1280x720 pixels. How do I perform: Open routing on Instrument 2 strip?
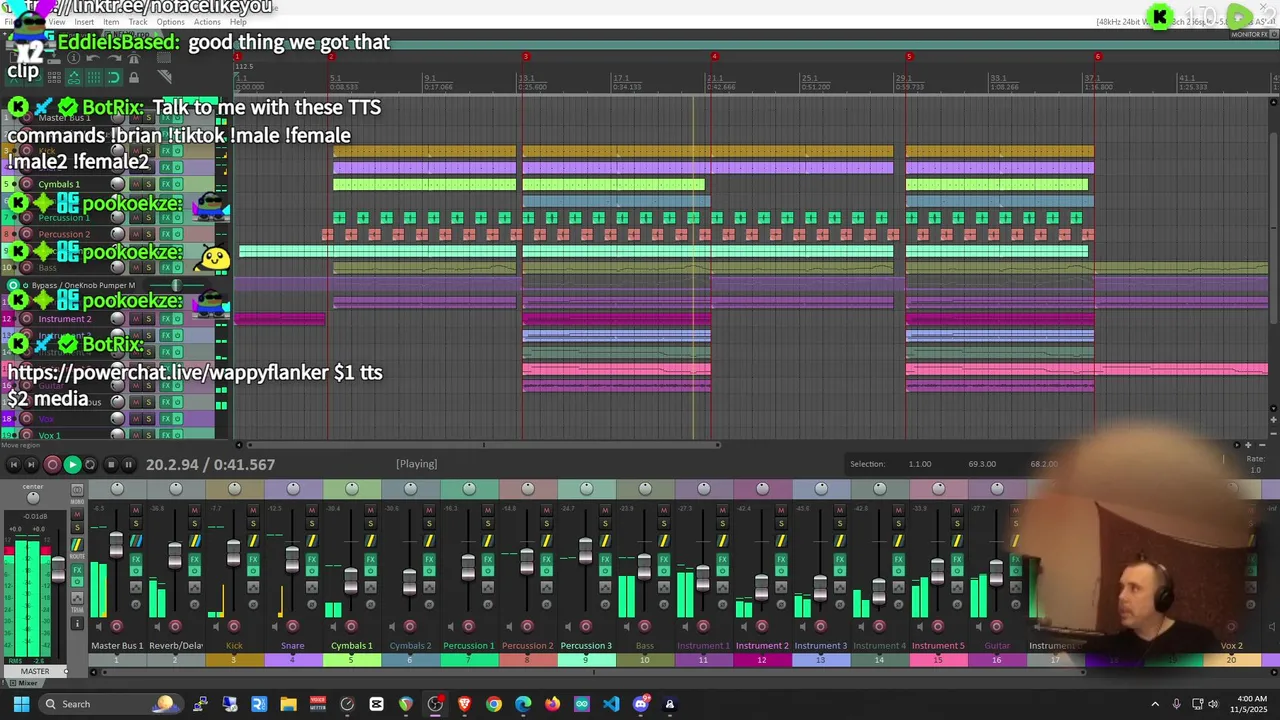point(781,541)
